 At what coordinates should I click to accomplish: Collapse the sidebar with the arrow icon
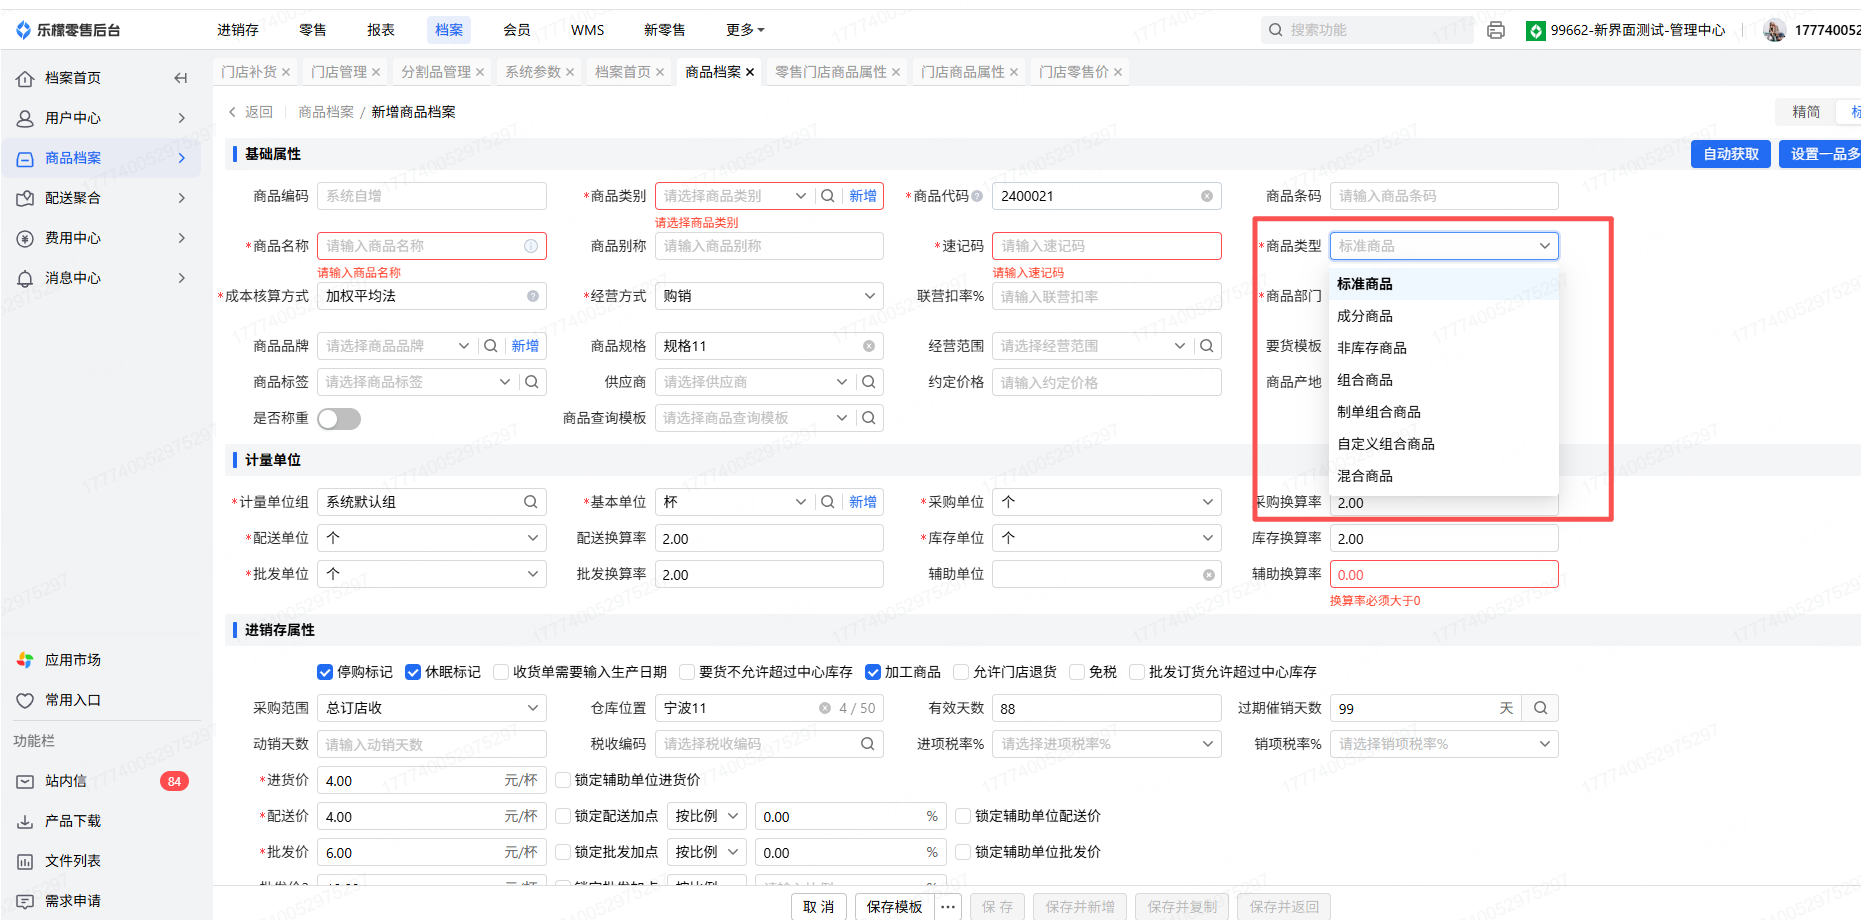pos(180,78)
